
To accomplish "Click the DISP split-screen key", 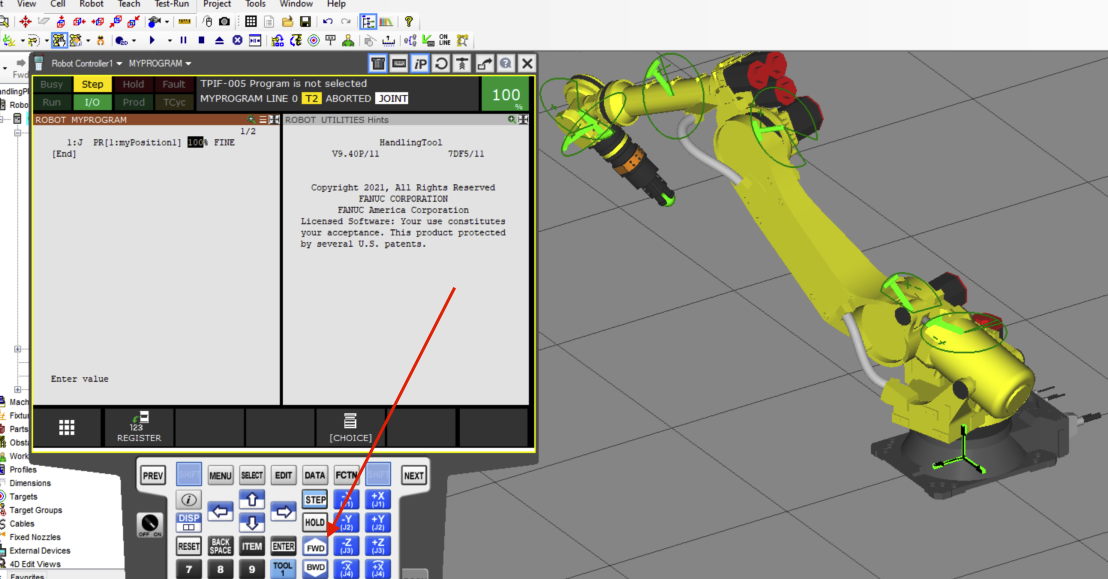I will [189, 522].
